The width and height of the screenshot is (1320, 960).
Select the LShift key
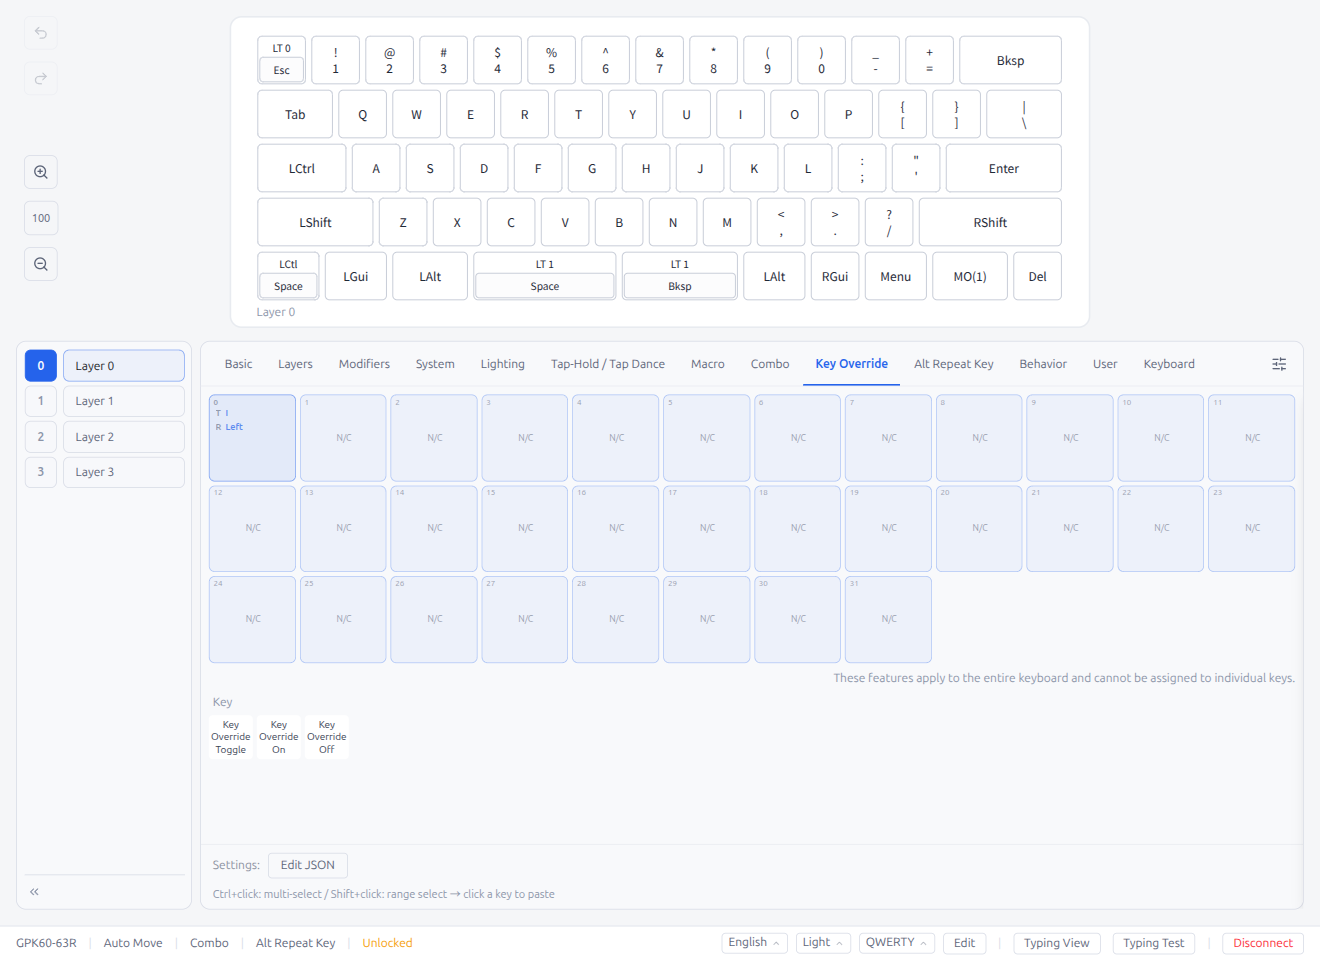(x=315, y=222)
